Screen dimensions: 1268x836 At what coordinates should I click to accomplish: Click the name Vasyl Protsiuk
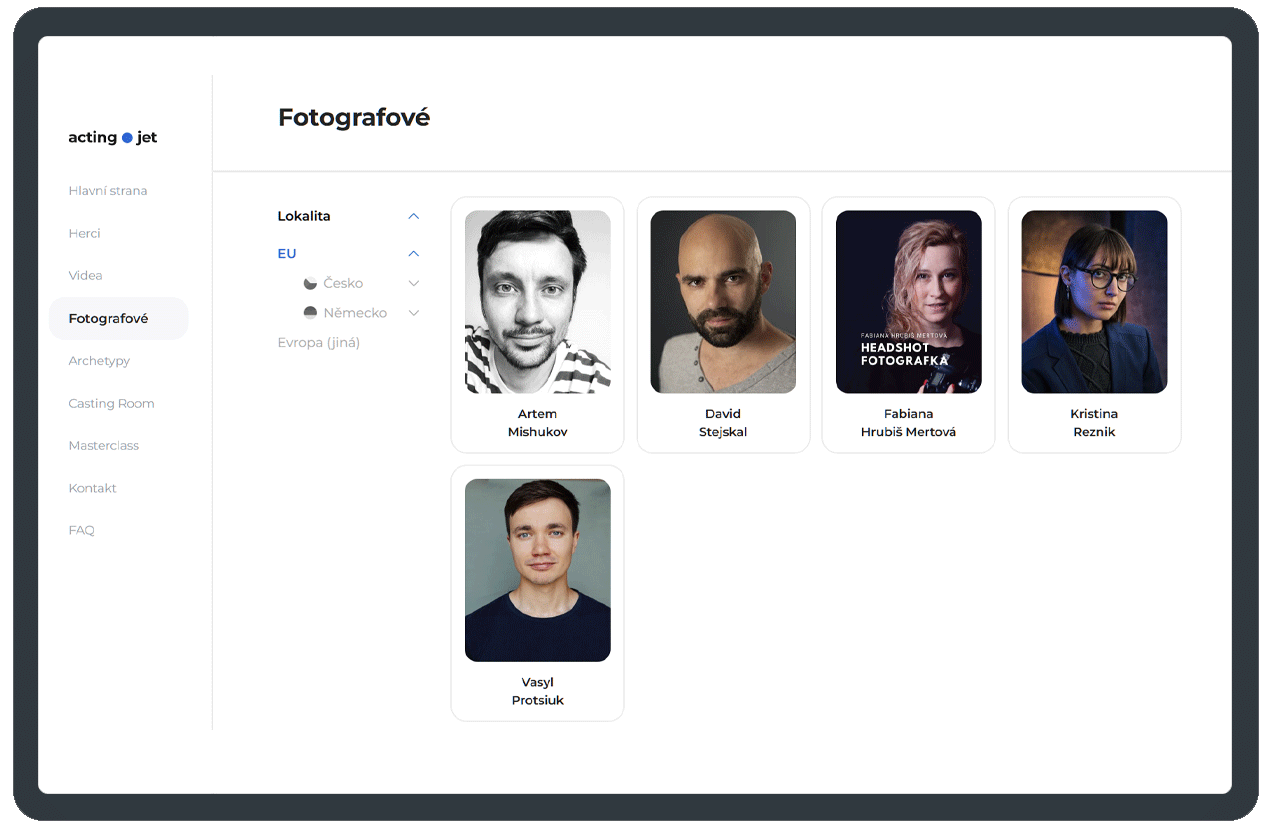click(538, 692)
